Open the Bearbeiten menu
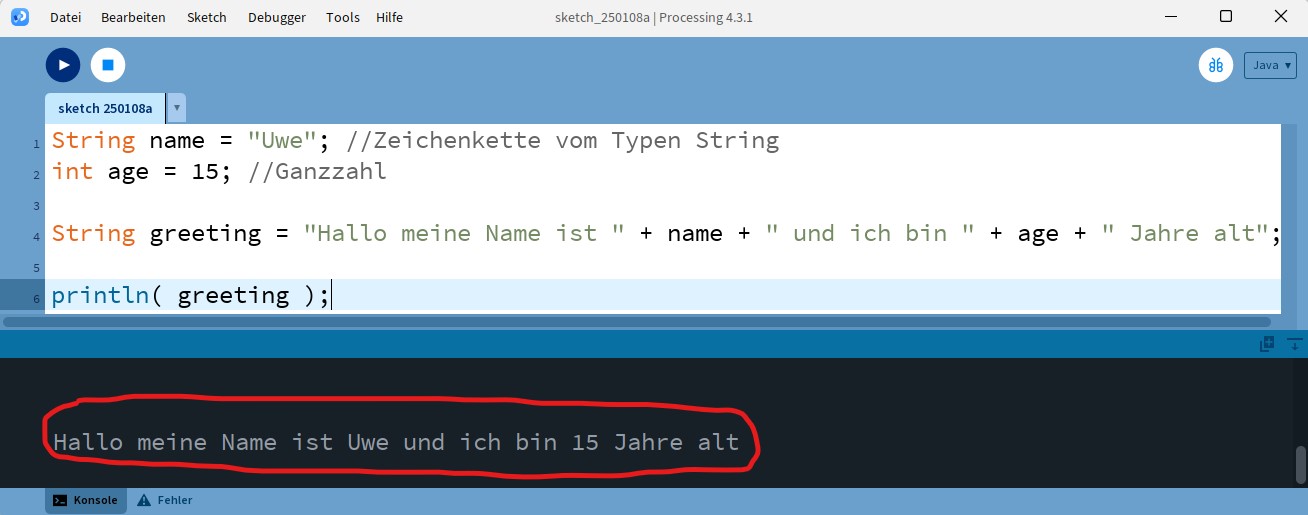The image size is (1308, 515). [x=133, y=17]
